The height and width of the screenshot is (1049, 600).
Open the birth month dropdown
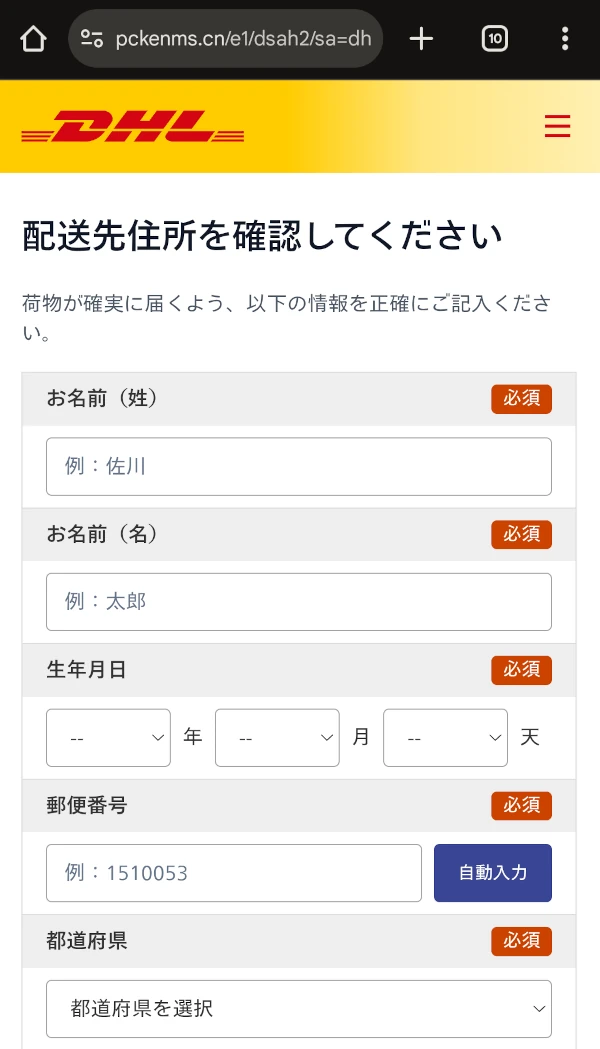(x=277, y=737)
